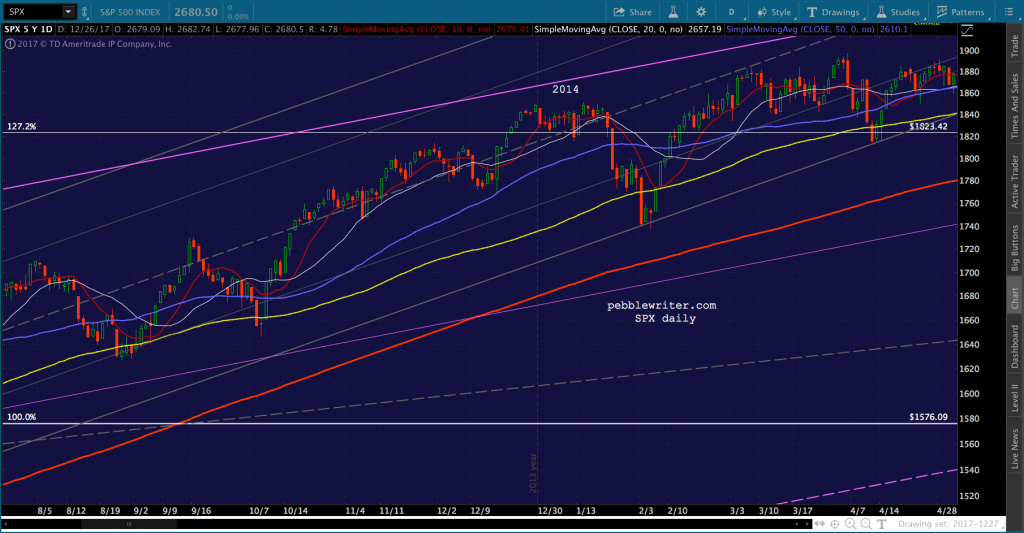Viewport: 1024px width, 533px height.
Task: Click the $1576.09 price label
Action: [928, 417]
